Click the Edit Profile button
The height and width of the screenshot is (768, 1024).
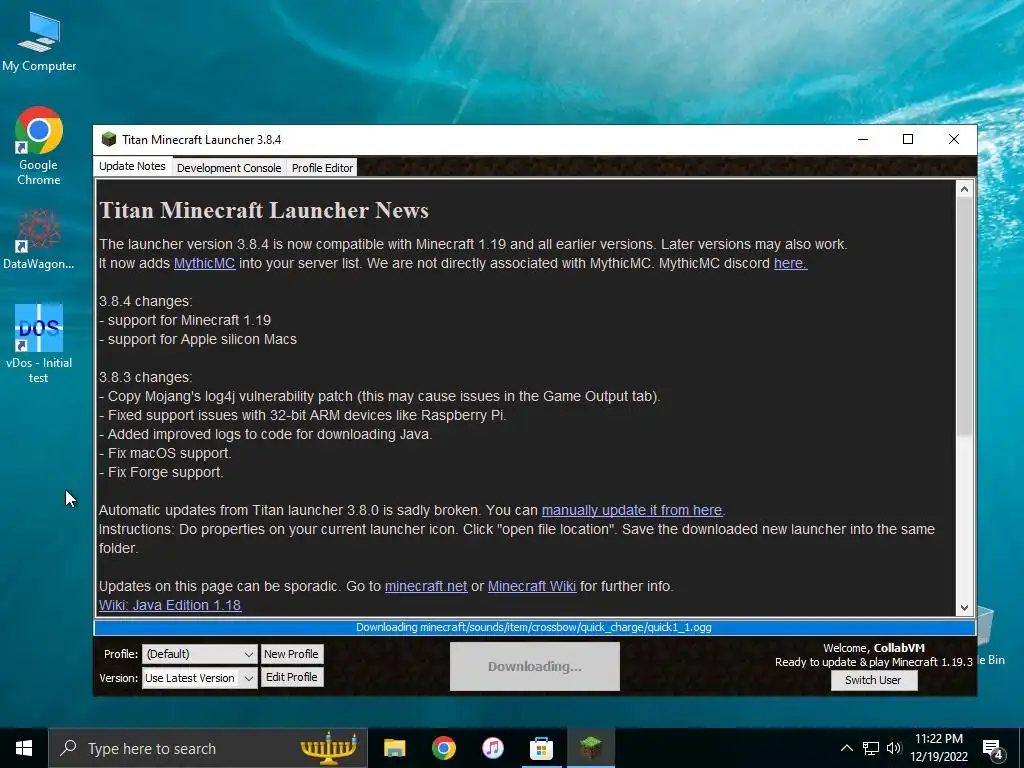pyautogui.click(x=291, y=677)
